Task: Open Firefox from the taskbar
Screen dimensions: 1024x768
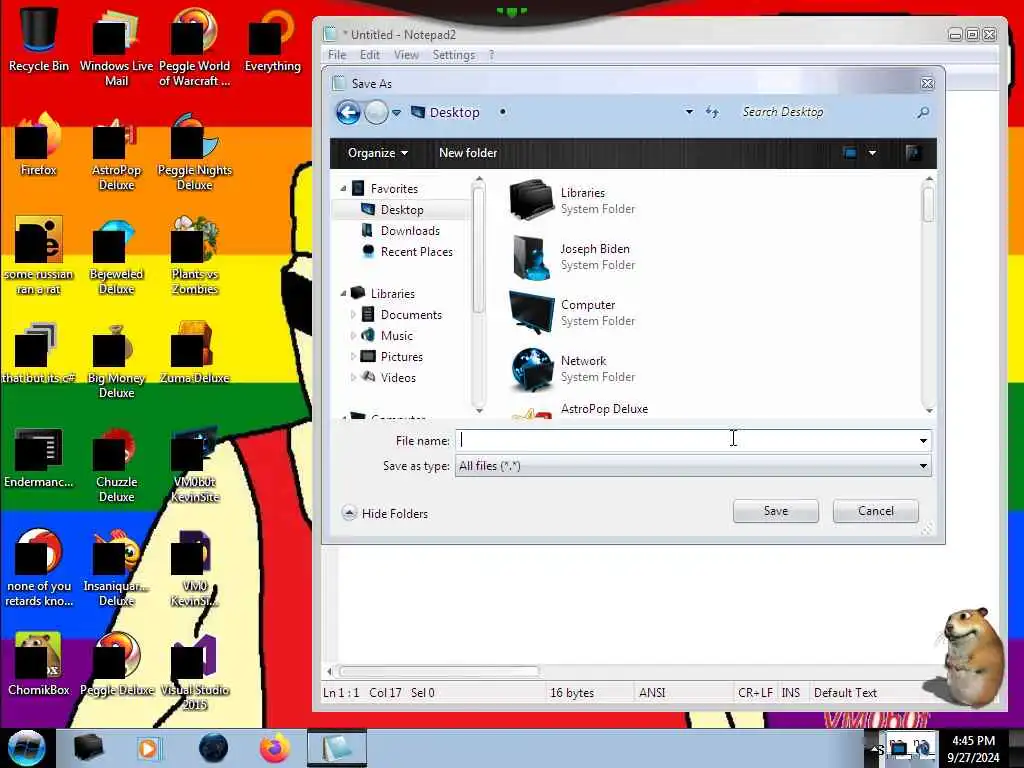Action: [x=274, y=748]
